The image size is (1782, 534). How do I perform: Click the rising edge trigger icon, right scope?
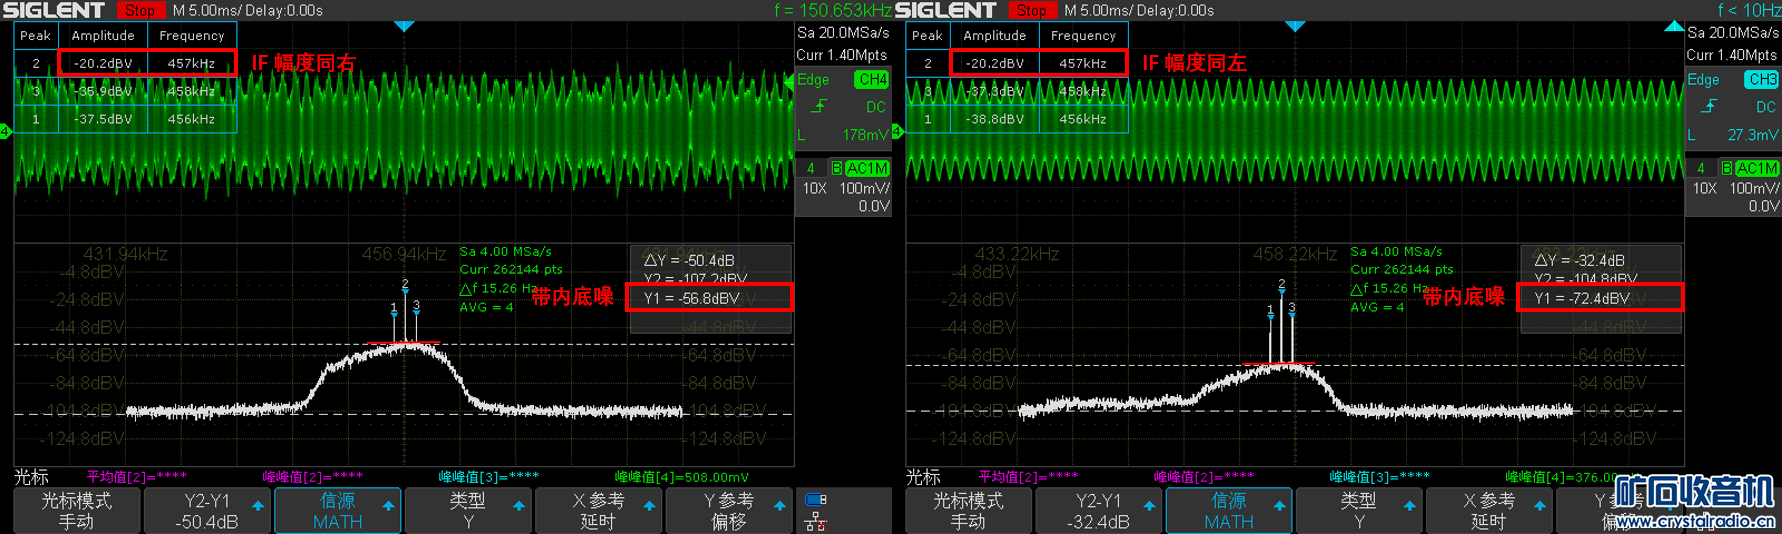pyautogui.click(x=1709, y=107)
